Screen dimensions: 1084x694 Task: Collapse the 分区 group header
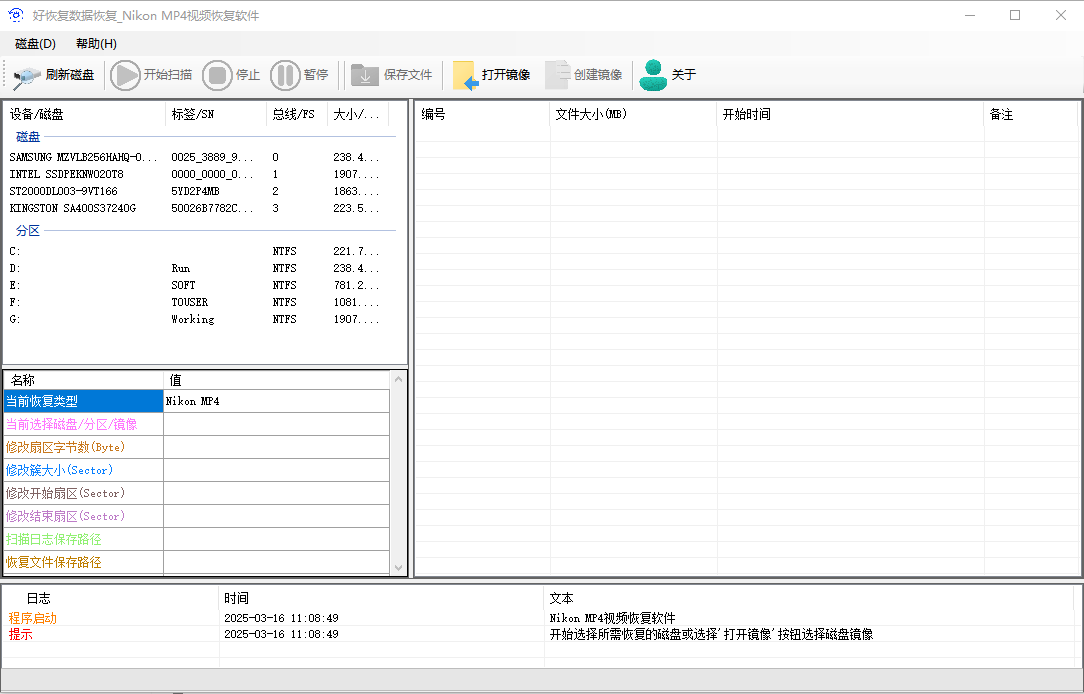tap(28, 231)
